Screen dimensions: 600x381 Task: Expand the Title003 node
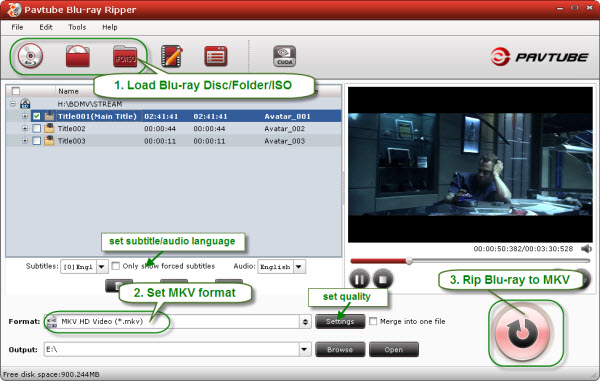(x=25, y=141)
